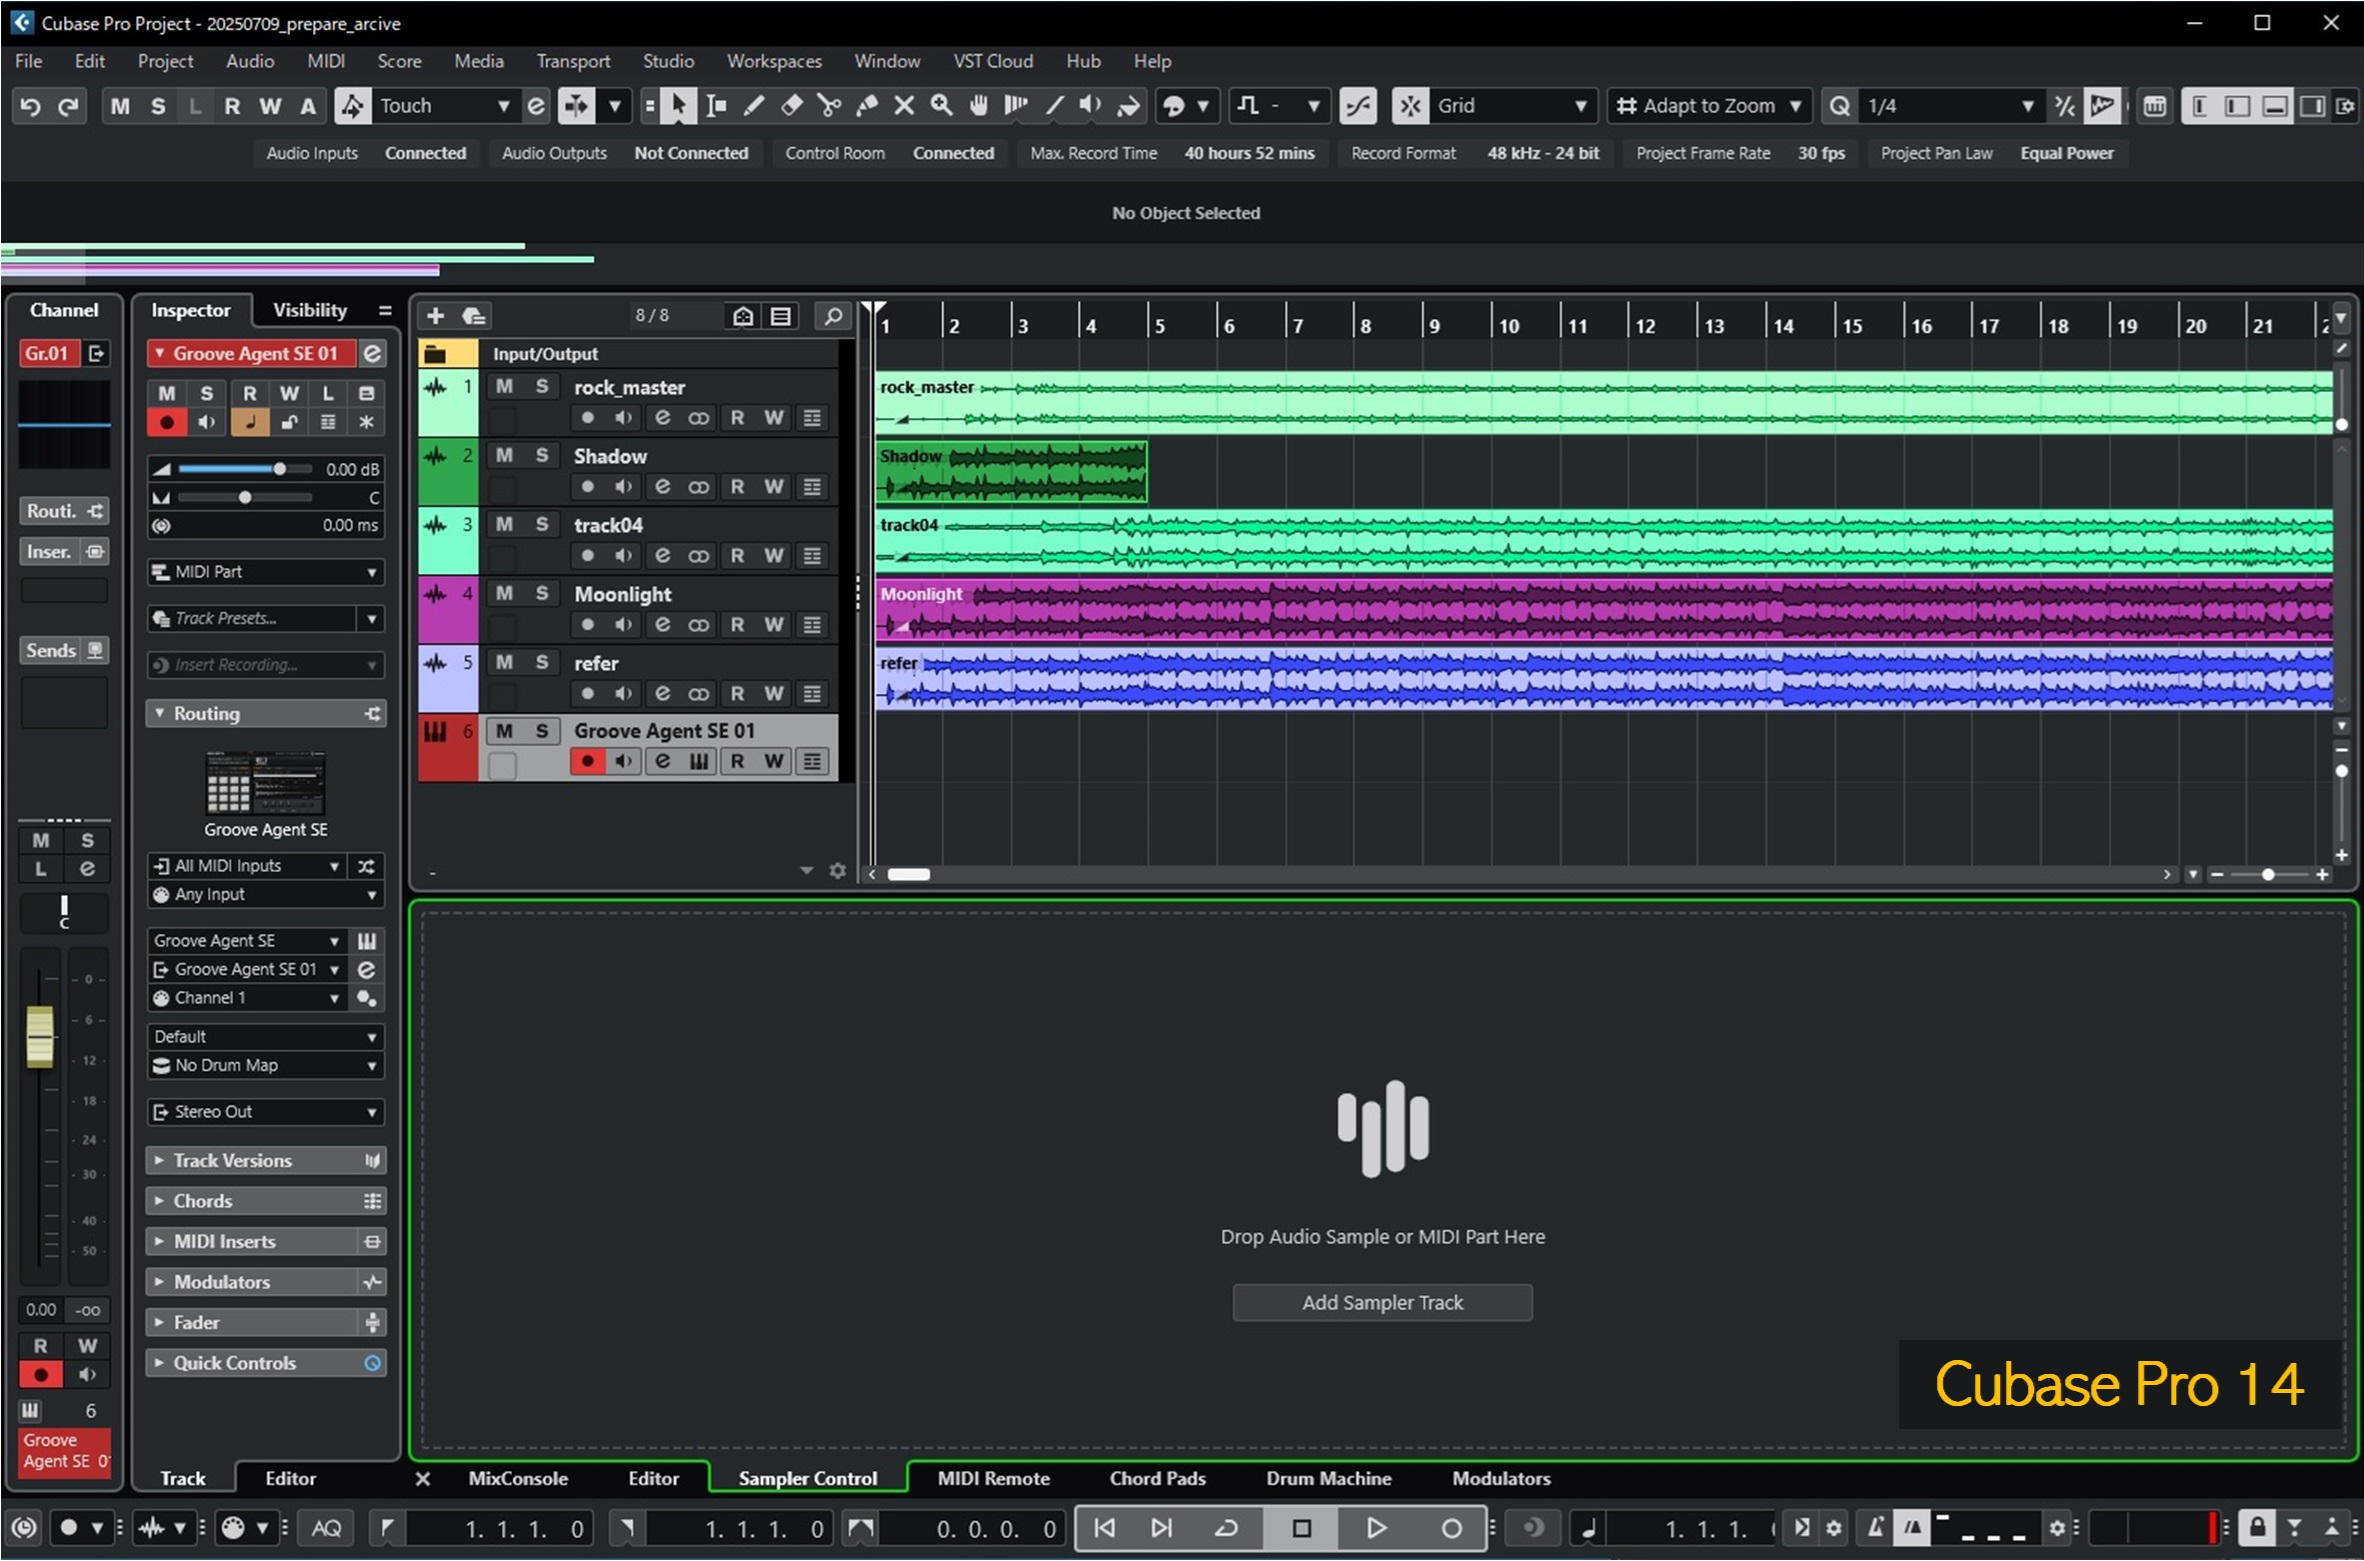Open the Studio menu
This screenshot has width=2364, height=1561.
[668, 61]
